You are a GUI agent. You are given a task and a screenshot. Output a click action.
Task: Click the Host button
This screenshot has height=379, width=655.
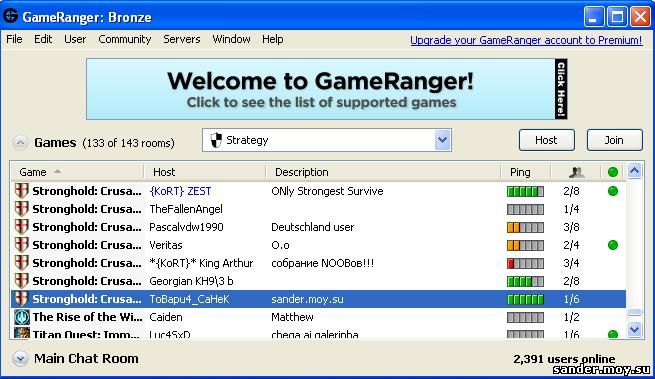pos(546,140)
